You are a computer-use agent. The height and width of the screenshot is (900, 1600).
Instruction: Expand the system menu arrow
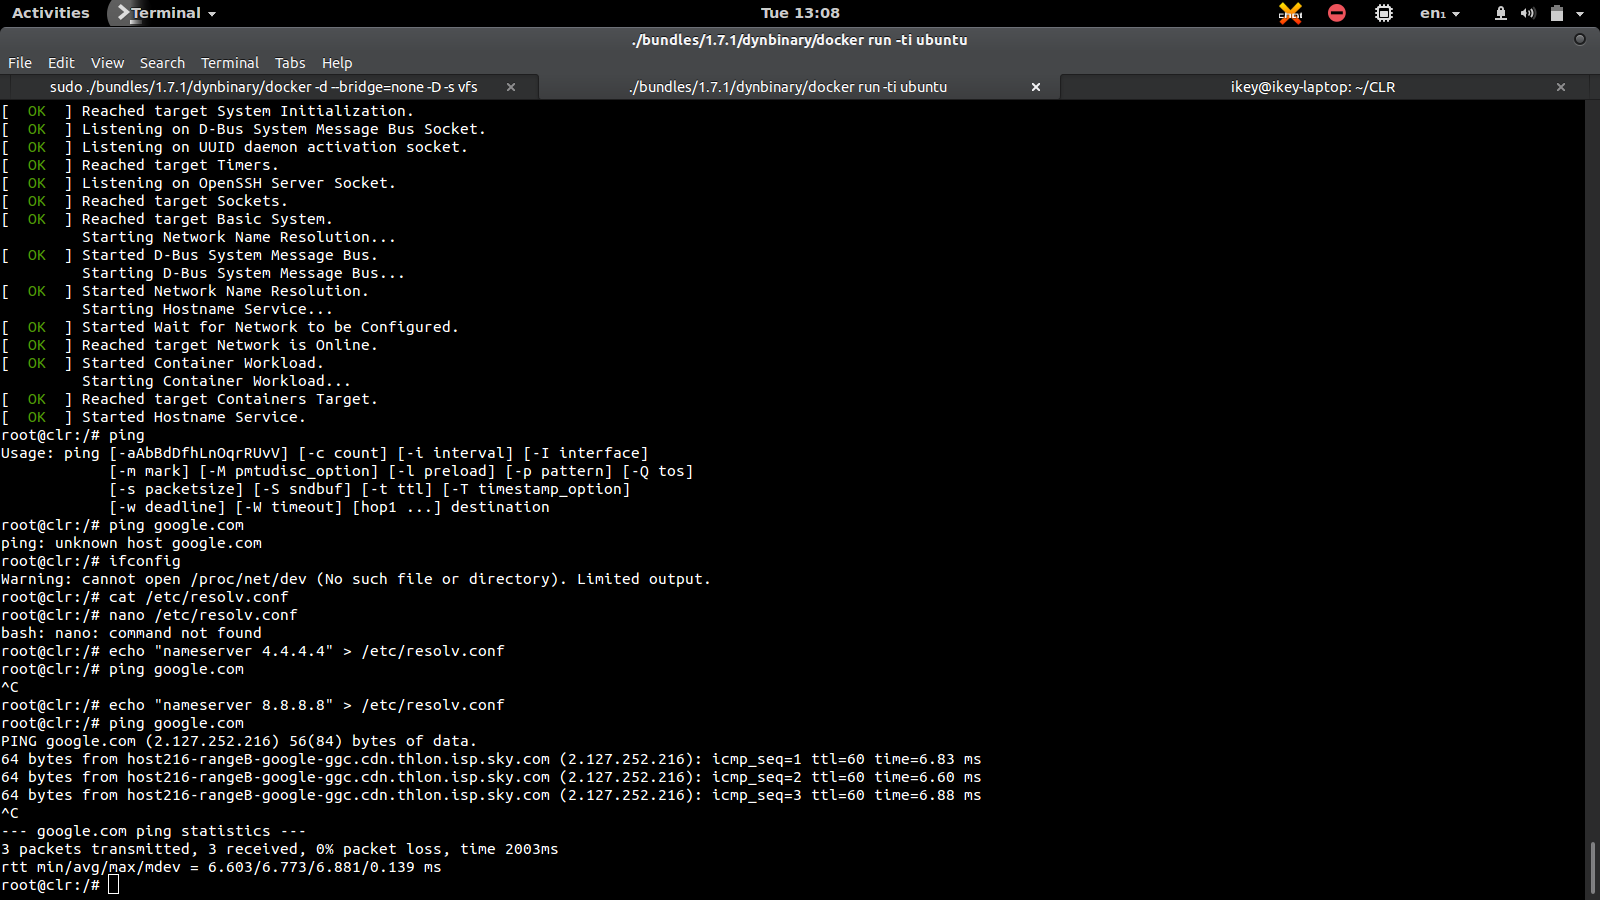click(x=1580, y=13)
